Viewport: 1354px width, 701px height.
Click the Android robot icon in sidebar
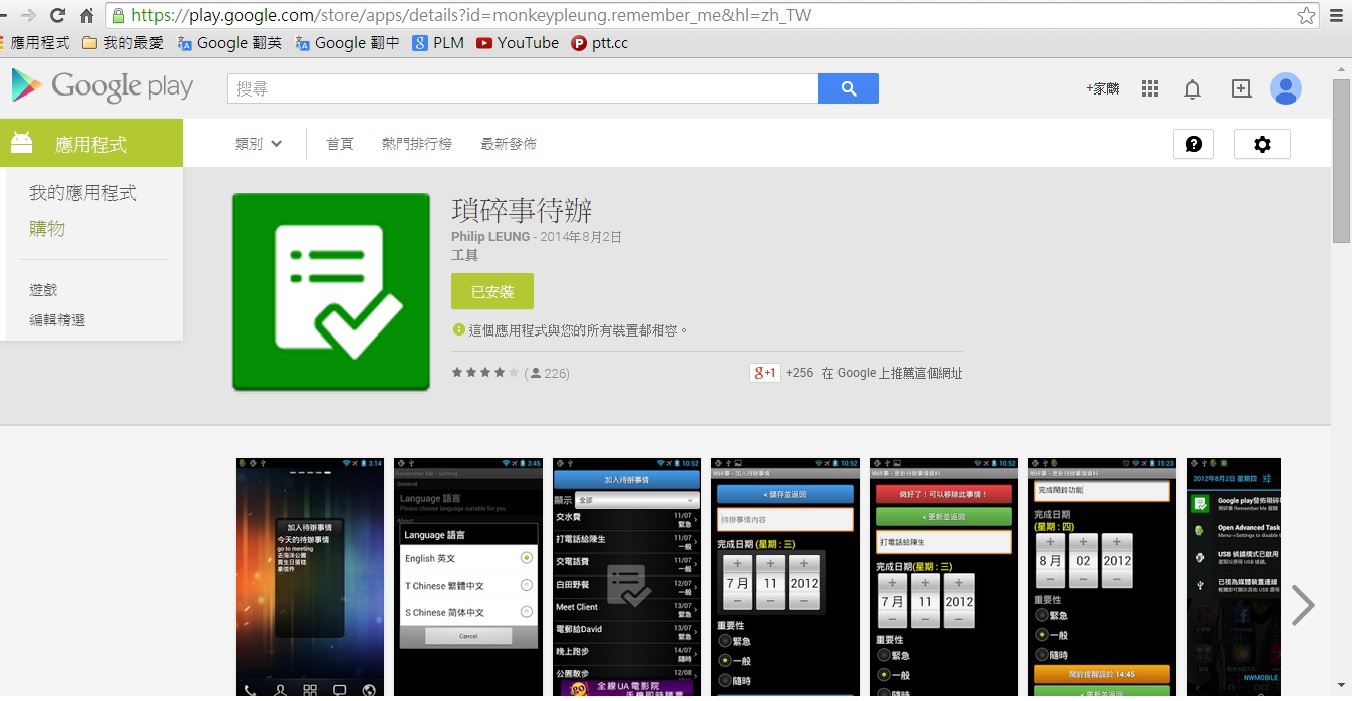coord(21,143)
